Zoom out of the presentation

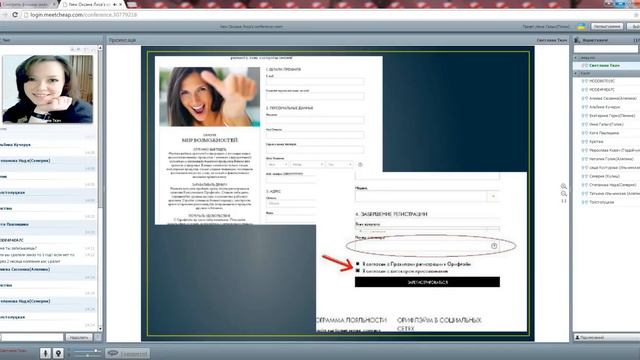564,194
